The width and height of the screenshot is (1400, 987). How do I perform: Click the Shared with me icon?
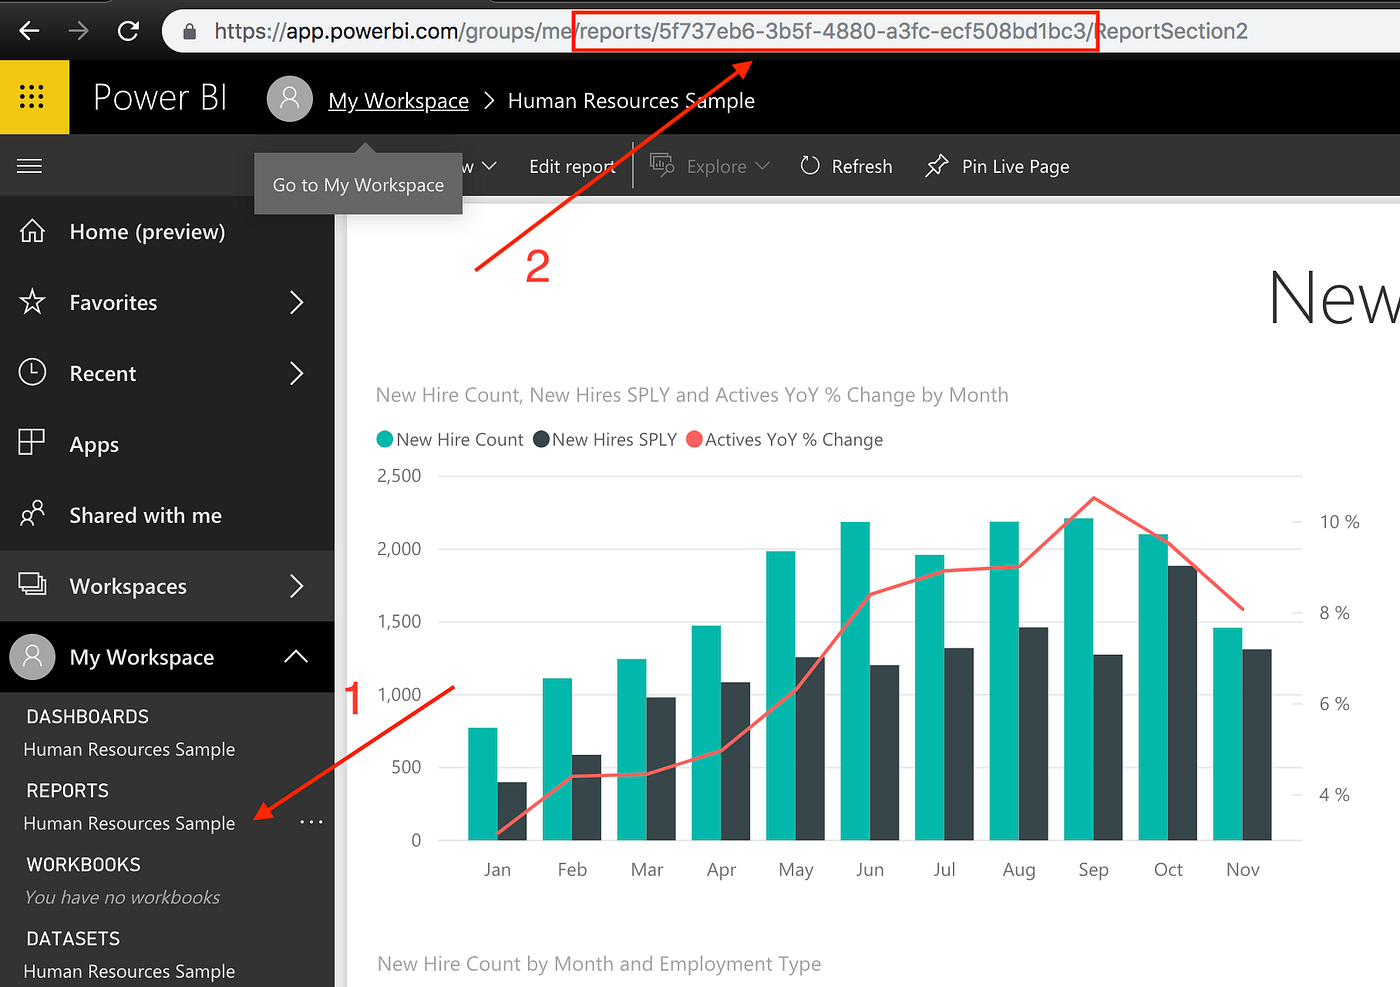click(x=31, y=514)
